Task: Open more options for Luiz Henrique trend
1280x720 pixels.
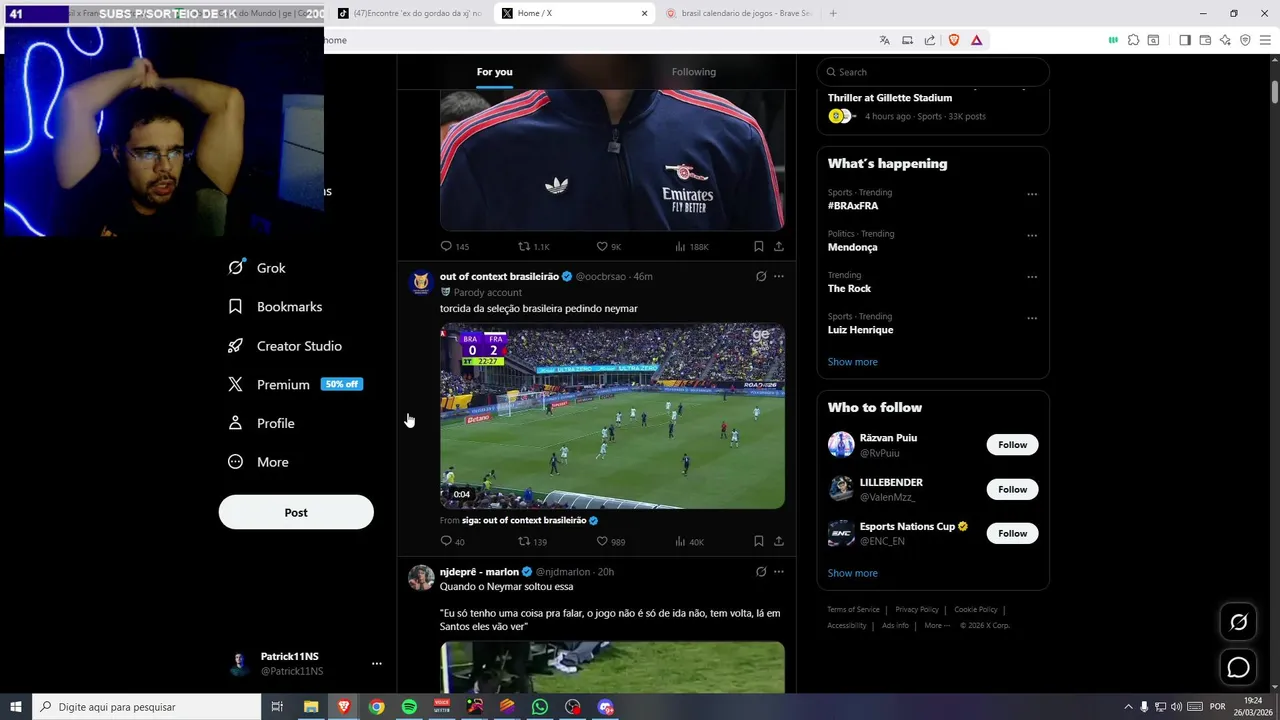Action: 1032,318
